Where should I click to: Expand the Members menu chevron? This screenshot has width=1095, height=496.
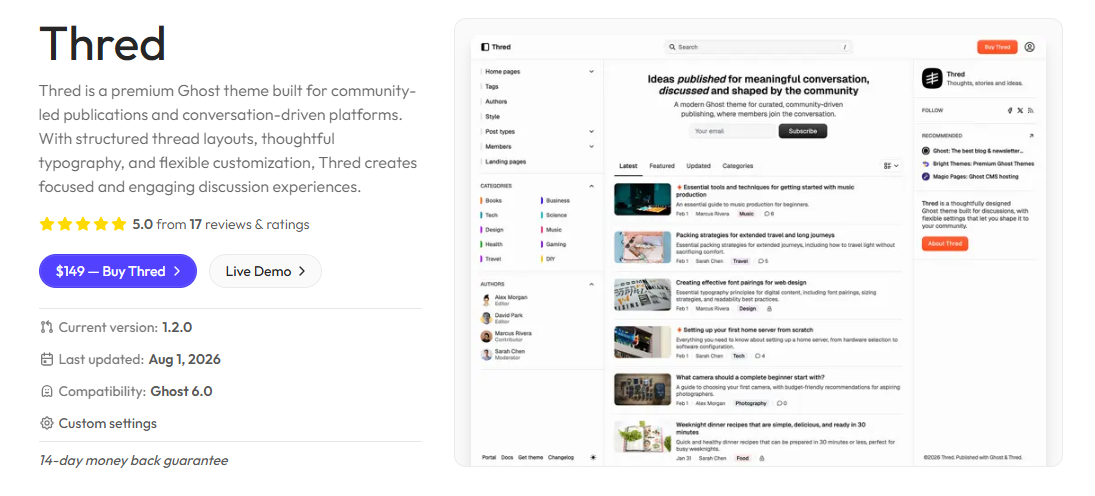tap(591, 147)
